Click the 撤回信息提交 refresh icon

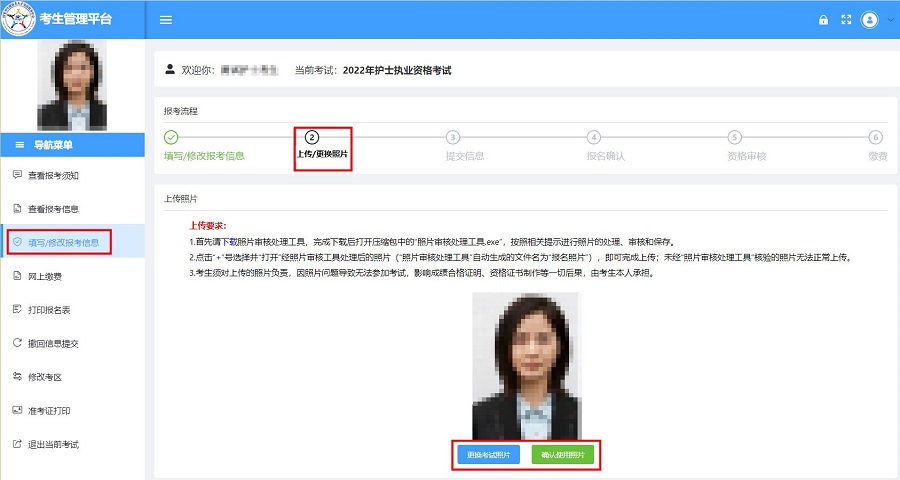17,343
